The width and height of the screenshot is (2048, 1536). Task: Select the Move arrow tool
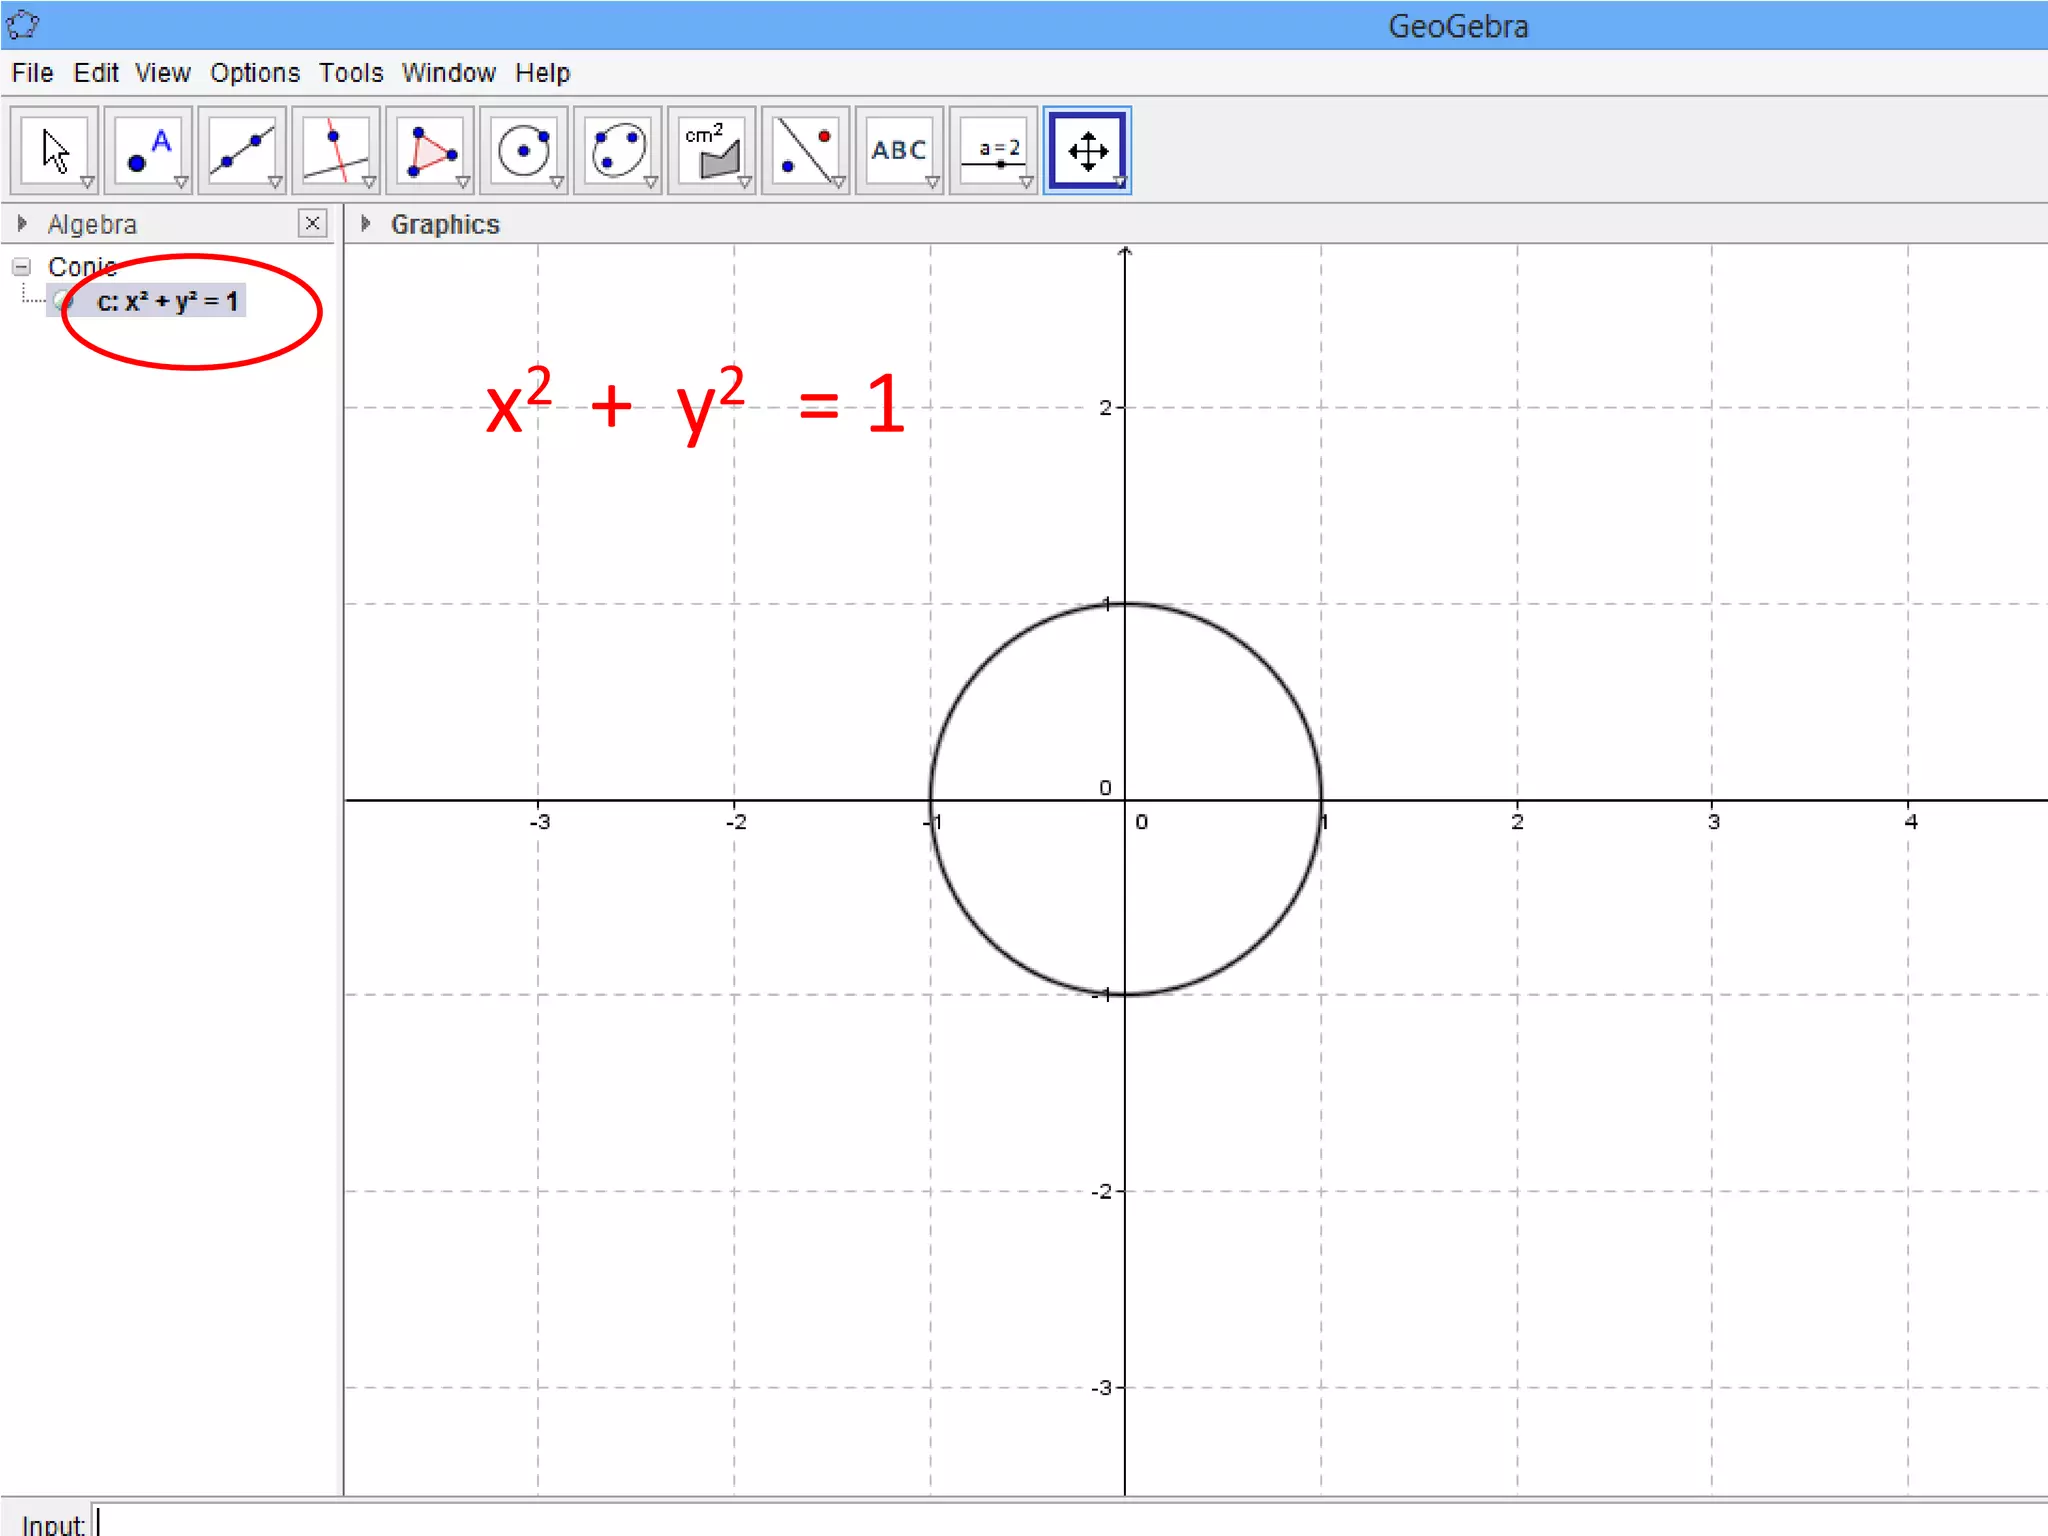tap(55, 150)
